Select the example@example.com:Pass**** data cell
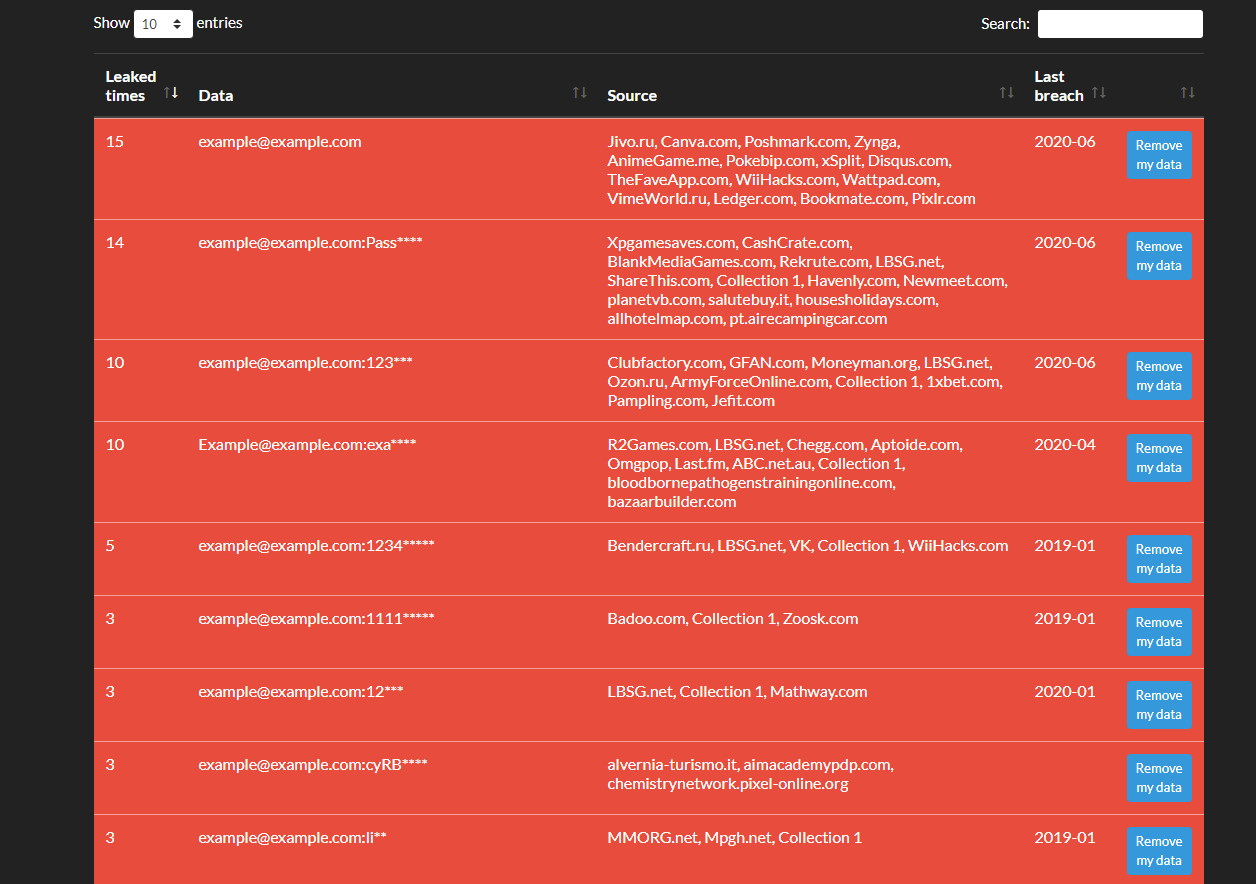Screen dimensions: 1256x884 (x=310, y=242)
